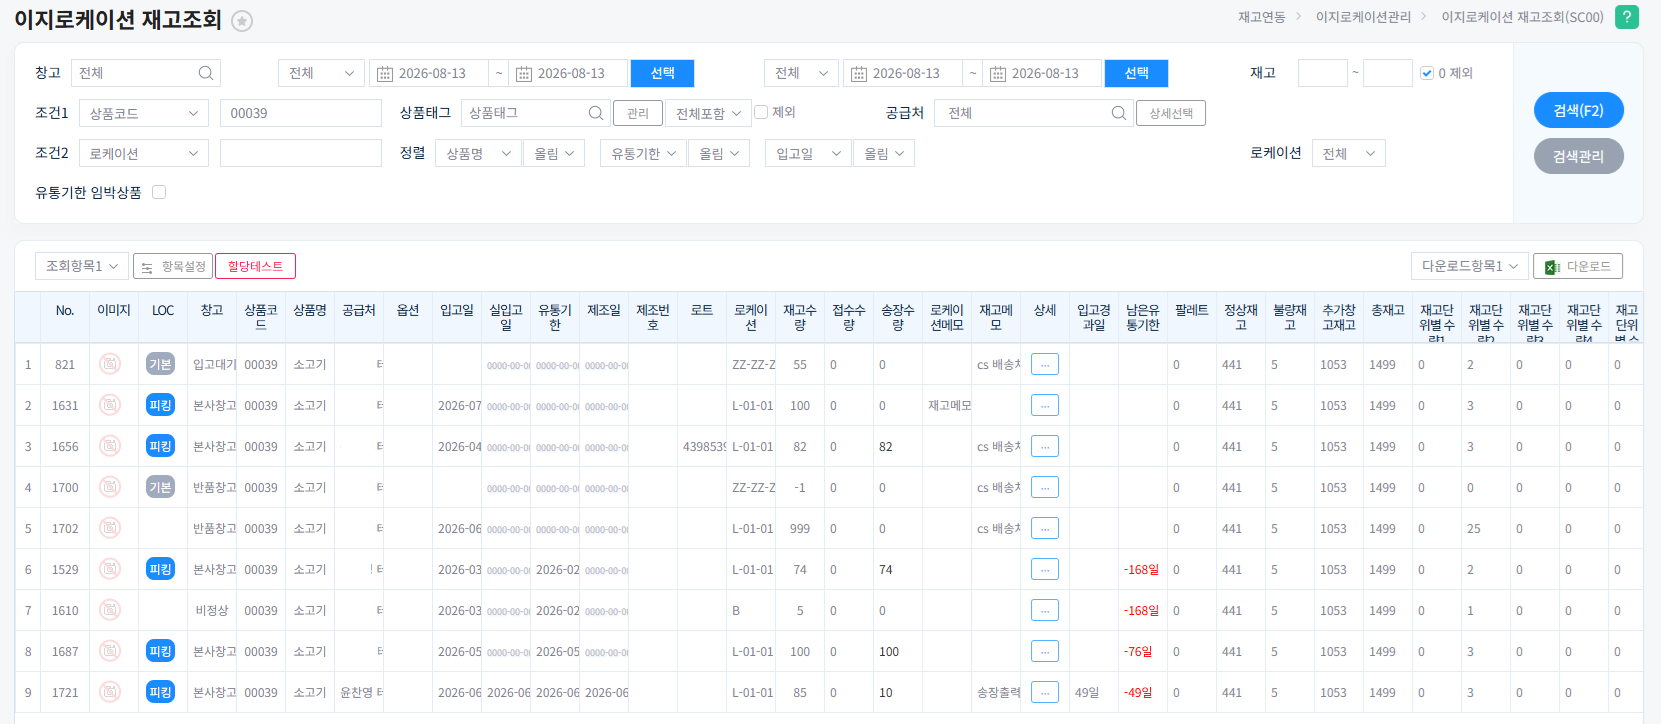
Task: Click the product image icon in row 821
Action: (x=110, y=364)
